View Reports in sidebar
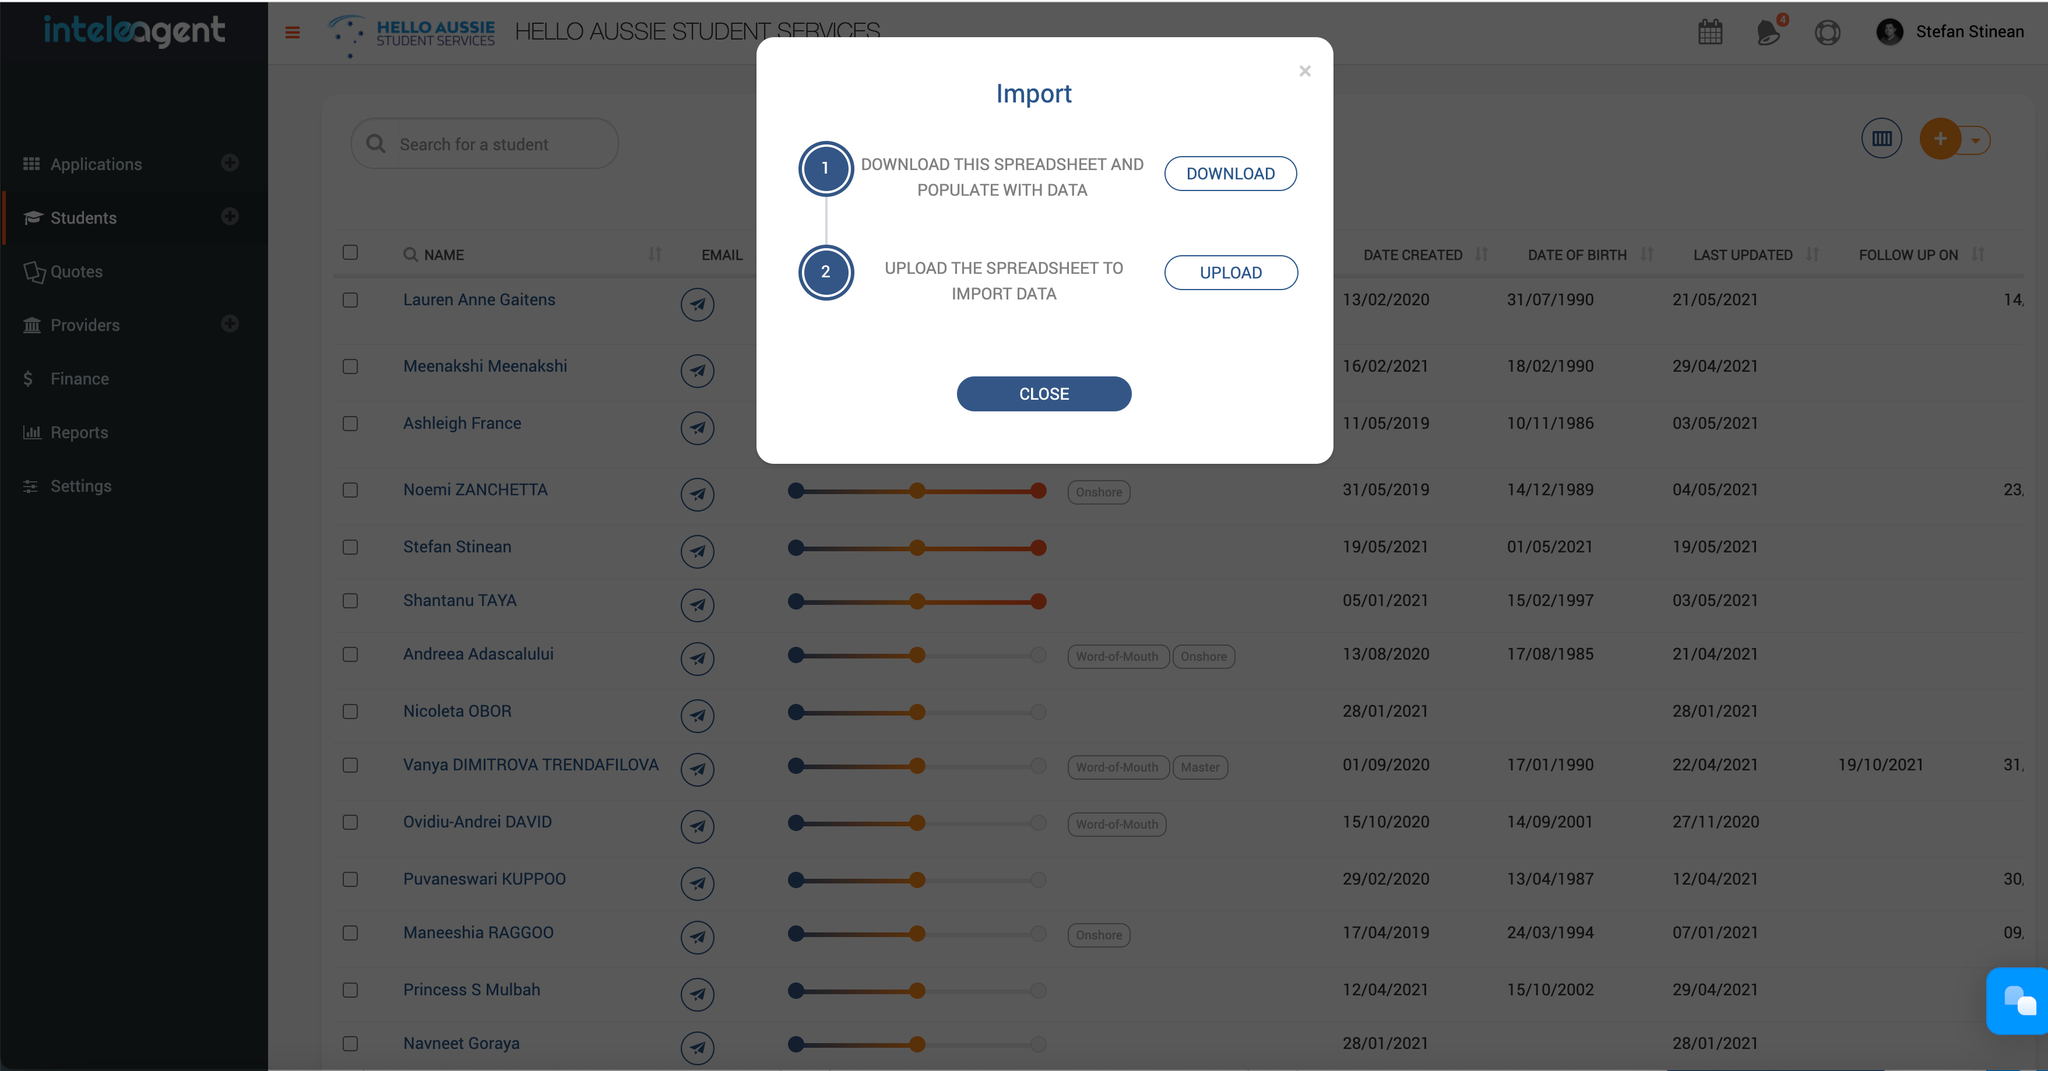Screen dimensions: 2048x1071 (x=79, y=433)
